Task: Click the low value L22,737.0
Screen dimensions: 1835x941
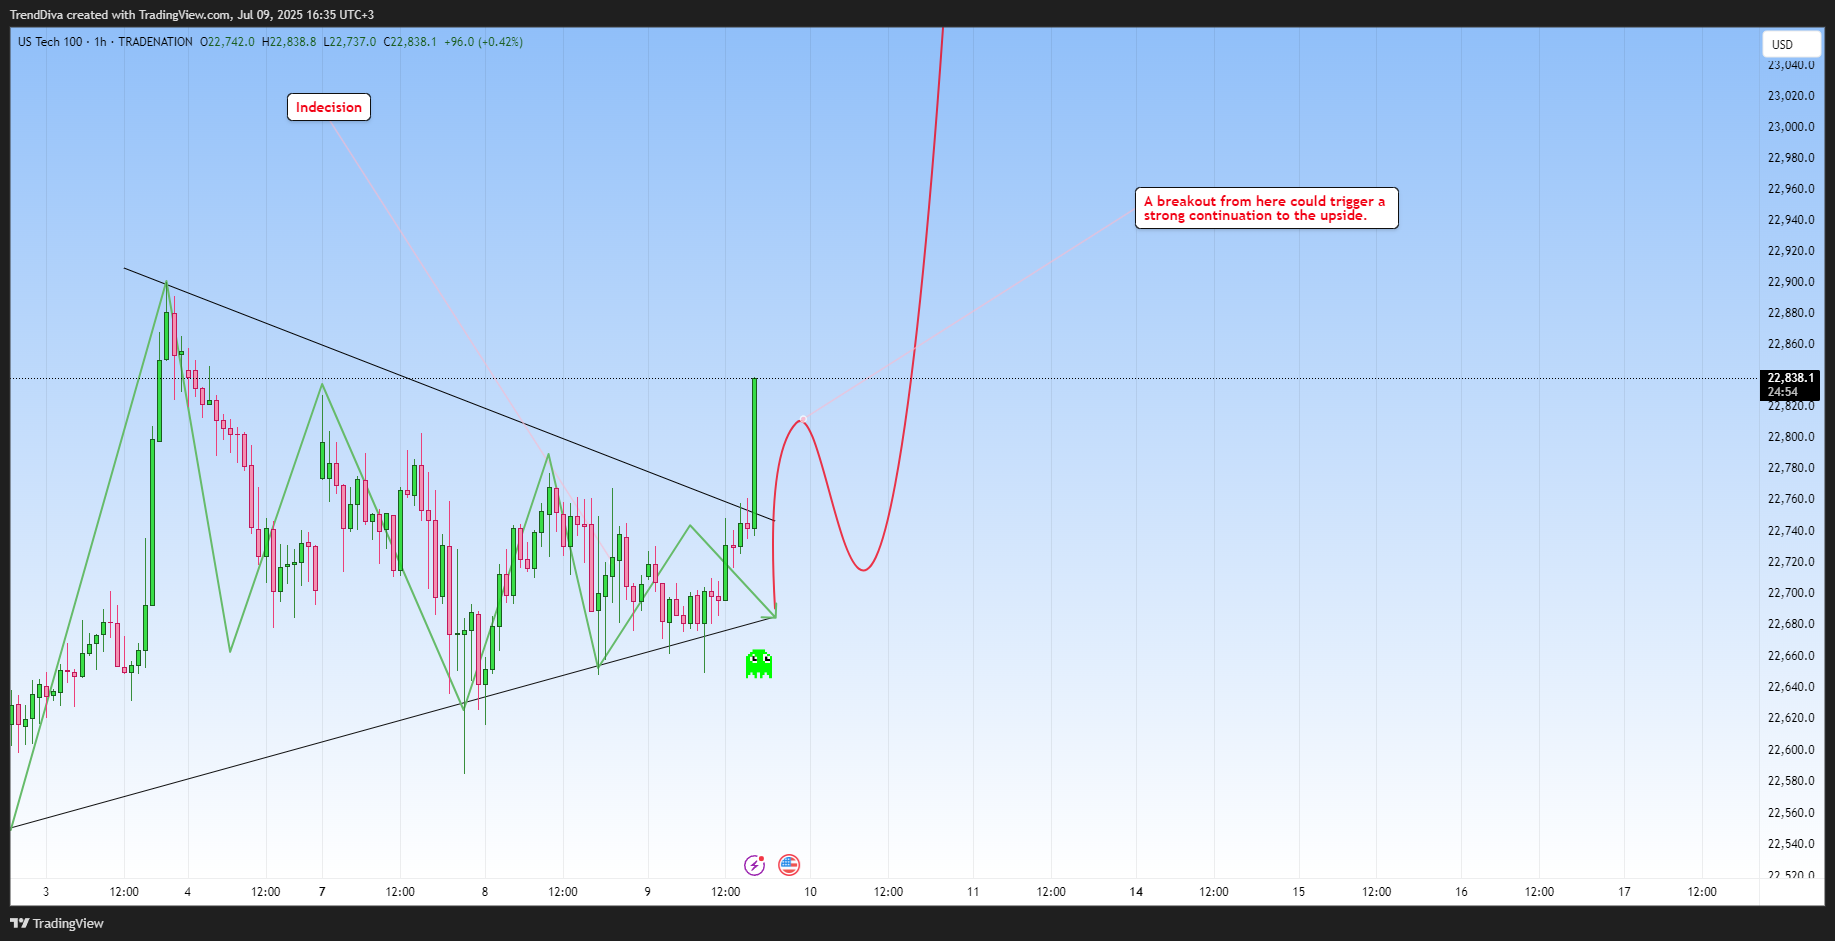Action: tap(350, 42)
